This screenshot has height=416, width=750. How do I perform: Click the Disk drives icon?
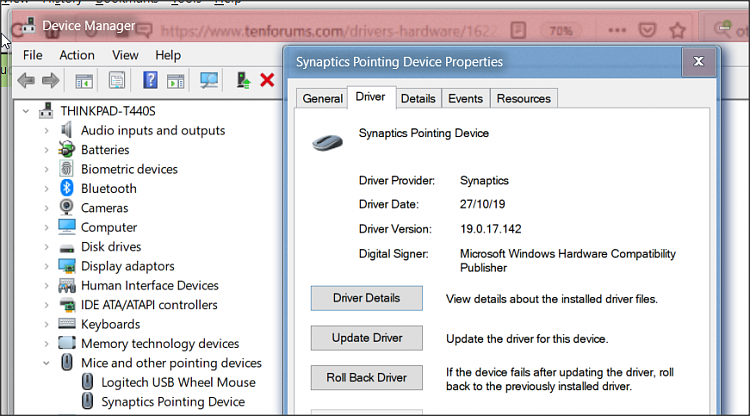(66, 248)
